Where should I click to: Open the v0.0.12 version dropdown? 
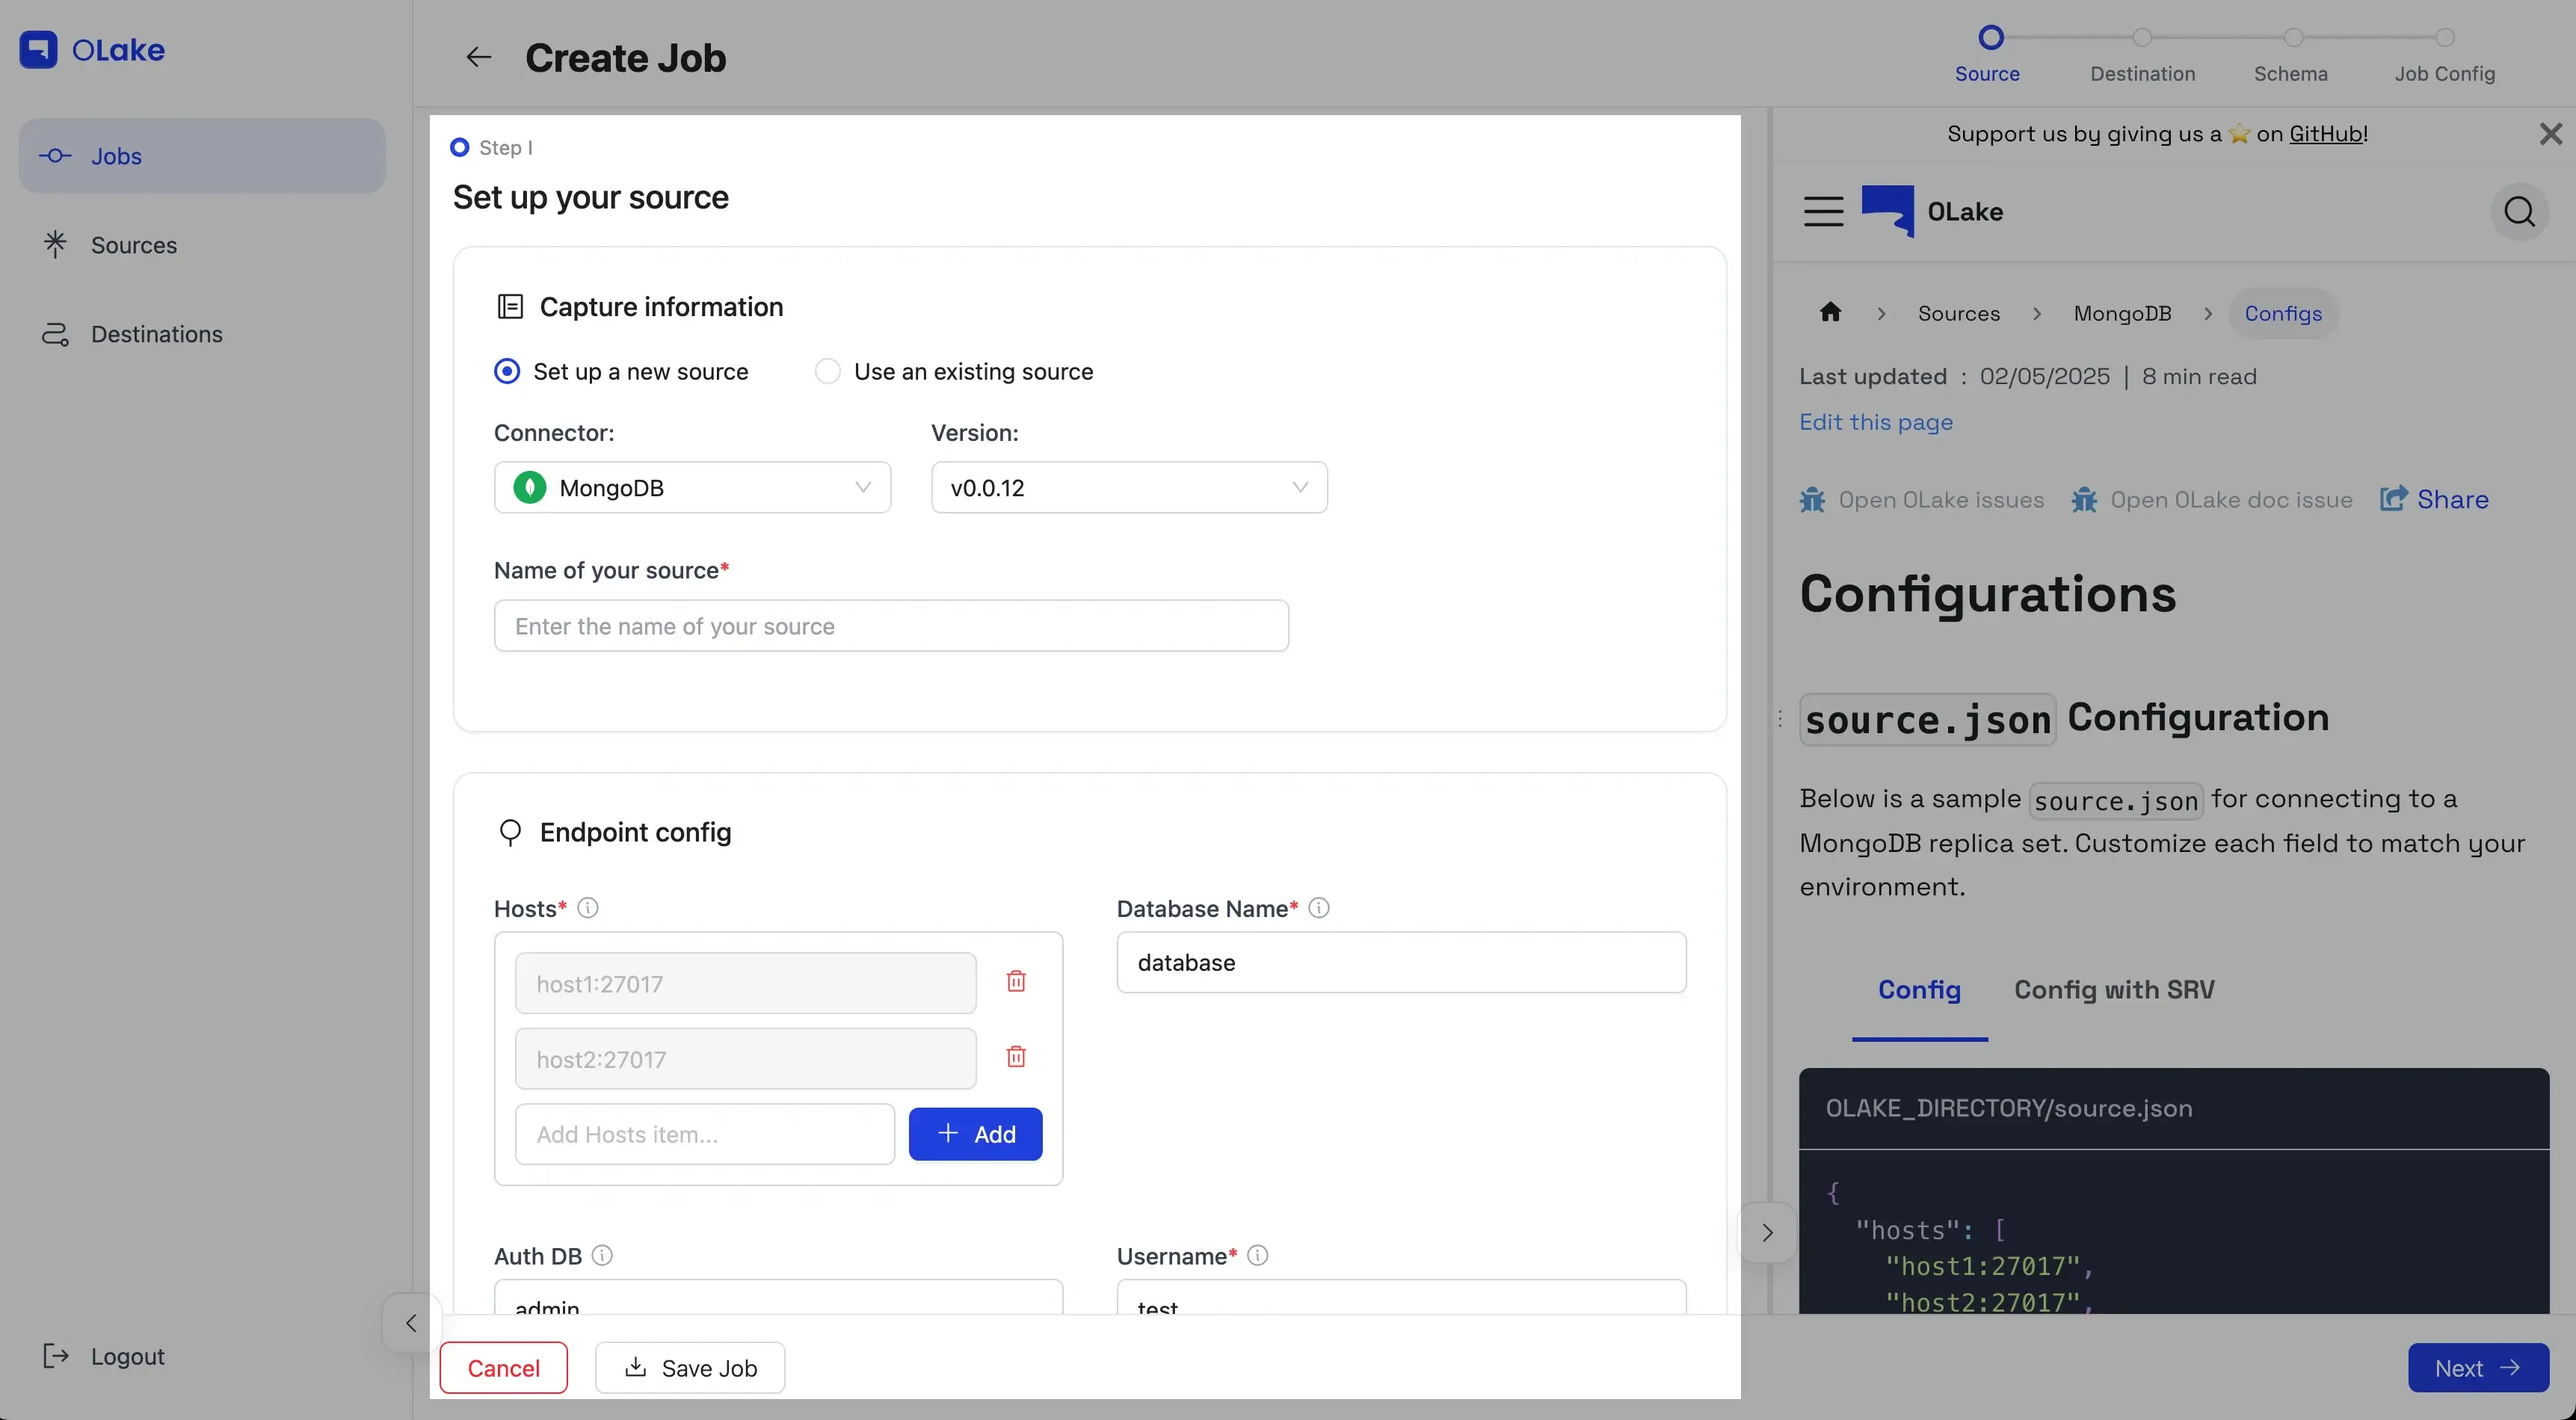pyautogui.click(x=1128, y=488)
